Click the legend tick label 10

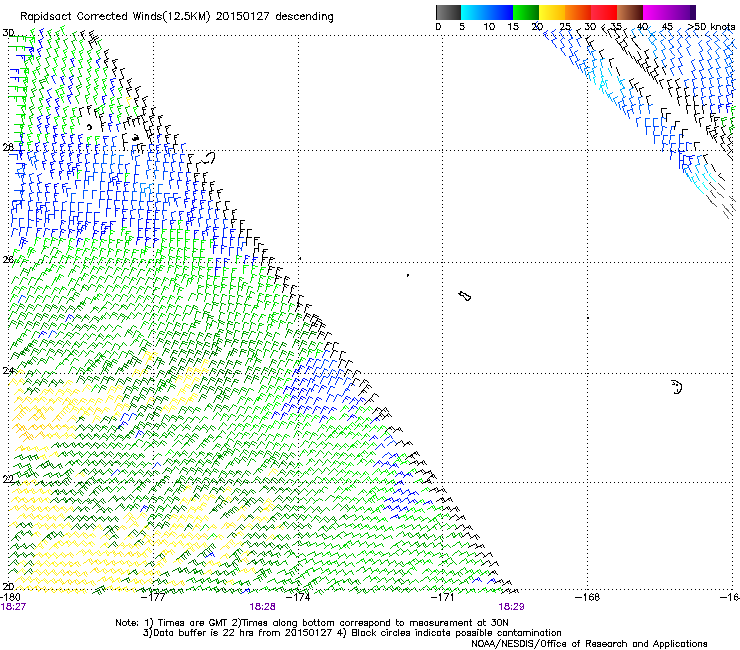pos(489,27)
